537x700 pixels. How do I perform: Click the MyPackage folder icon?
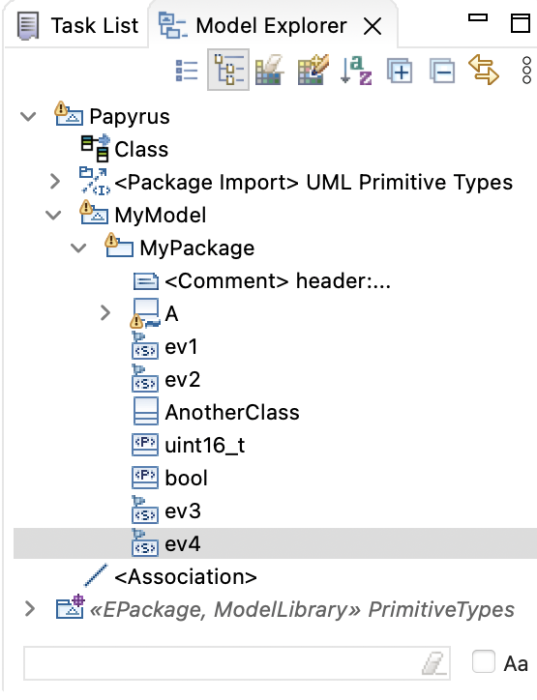click(119, 246)
